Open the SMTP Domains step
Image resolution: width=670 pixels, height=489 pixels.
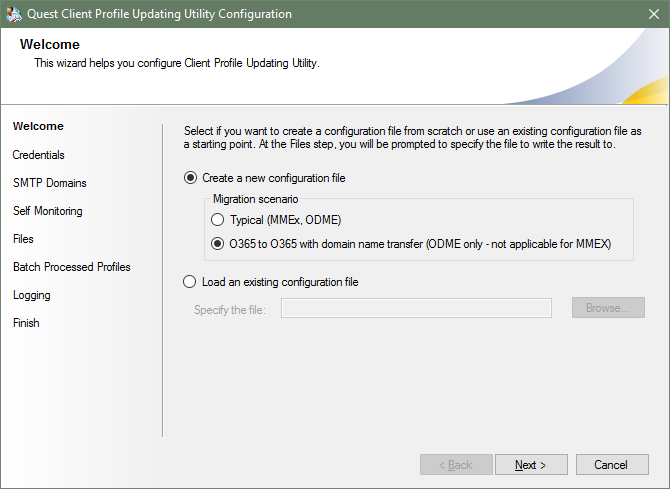tap(50, 183)
